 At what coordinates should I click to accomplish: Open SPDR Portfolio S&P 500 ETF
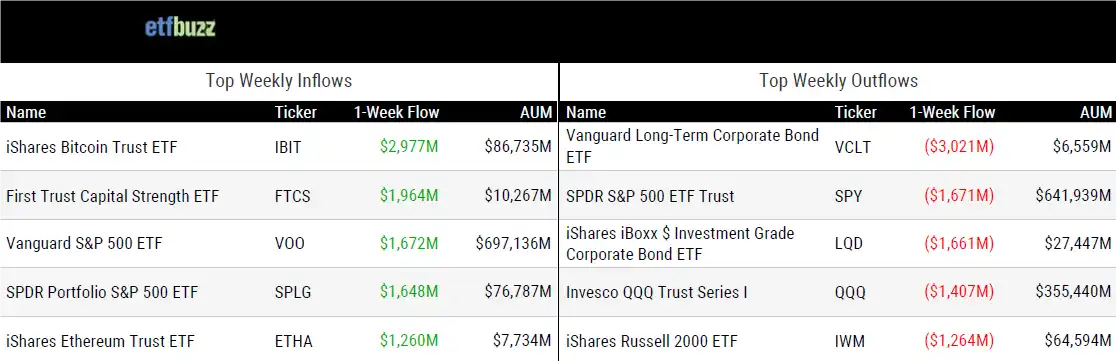tap(102, 292)
